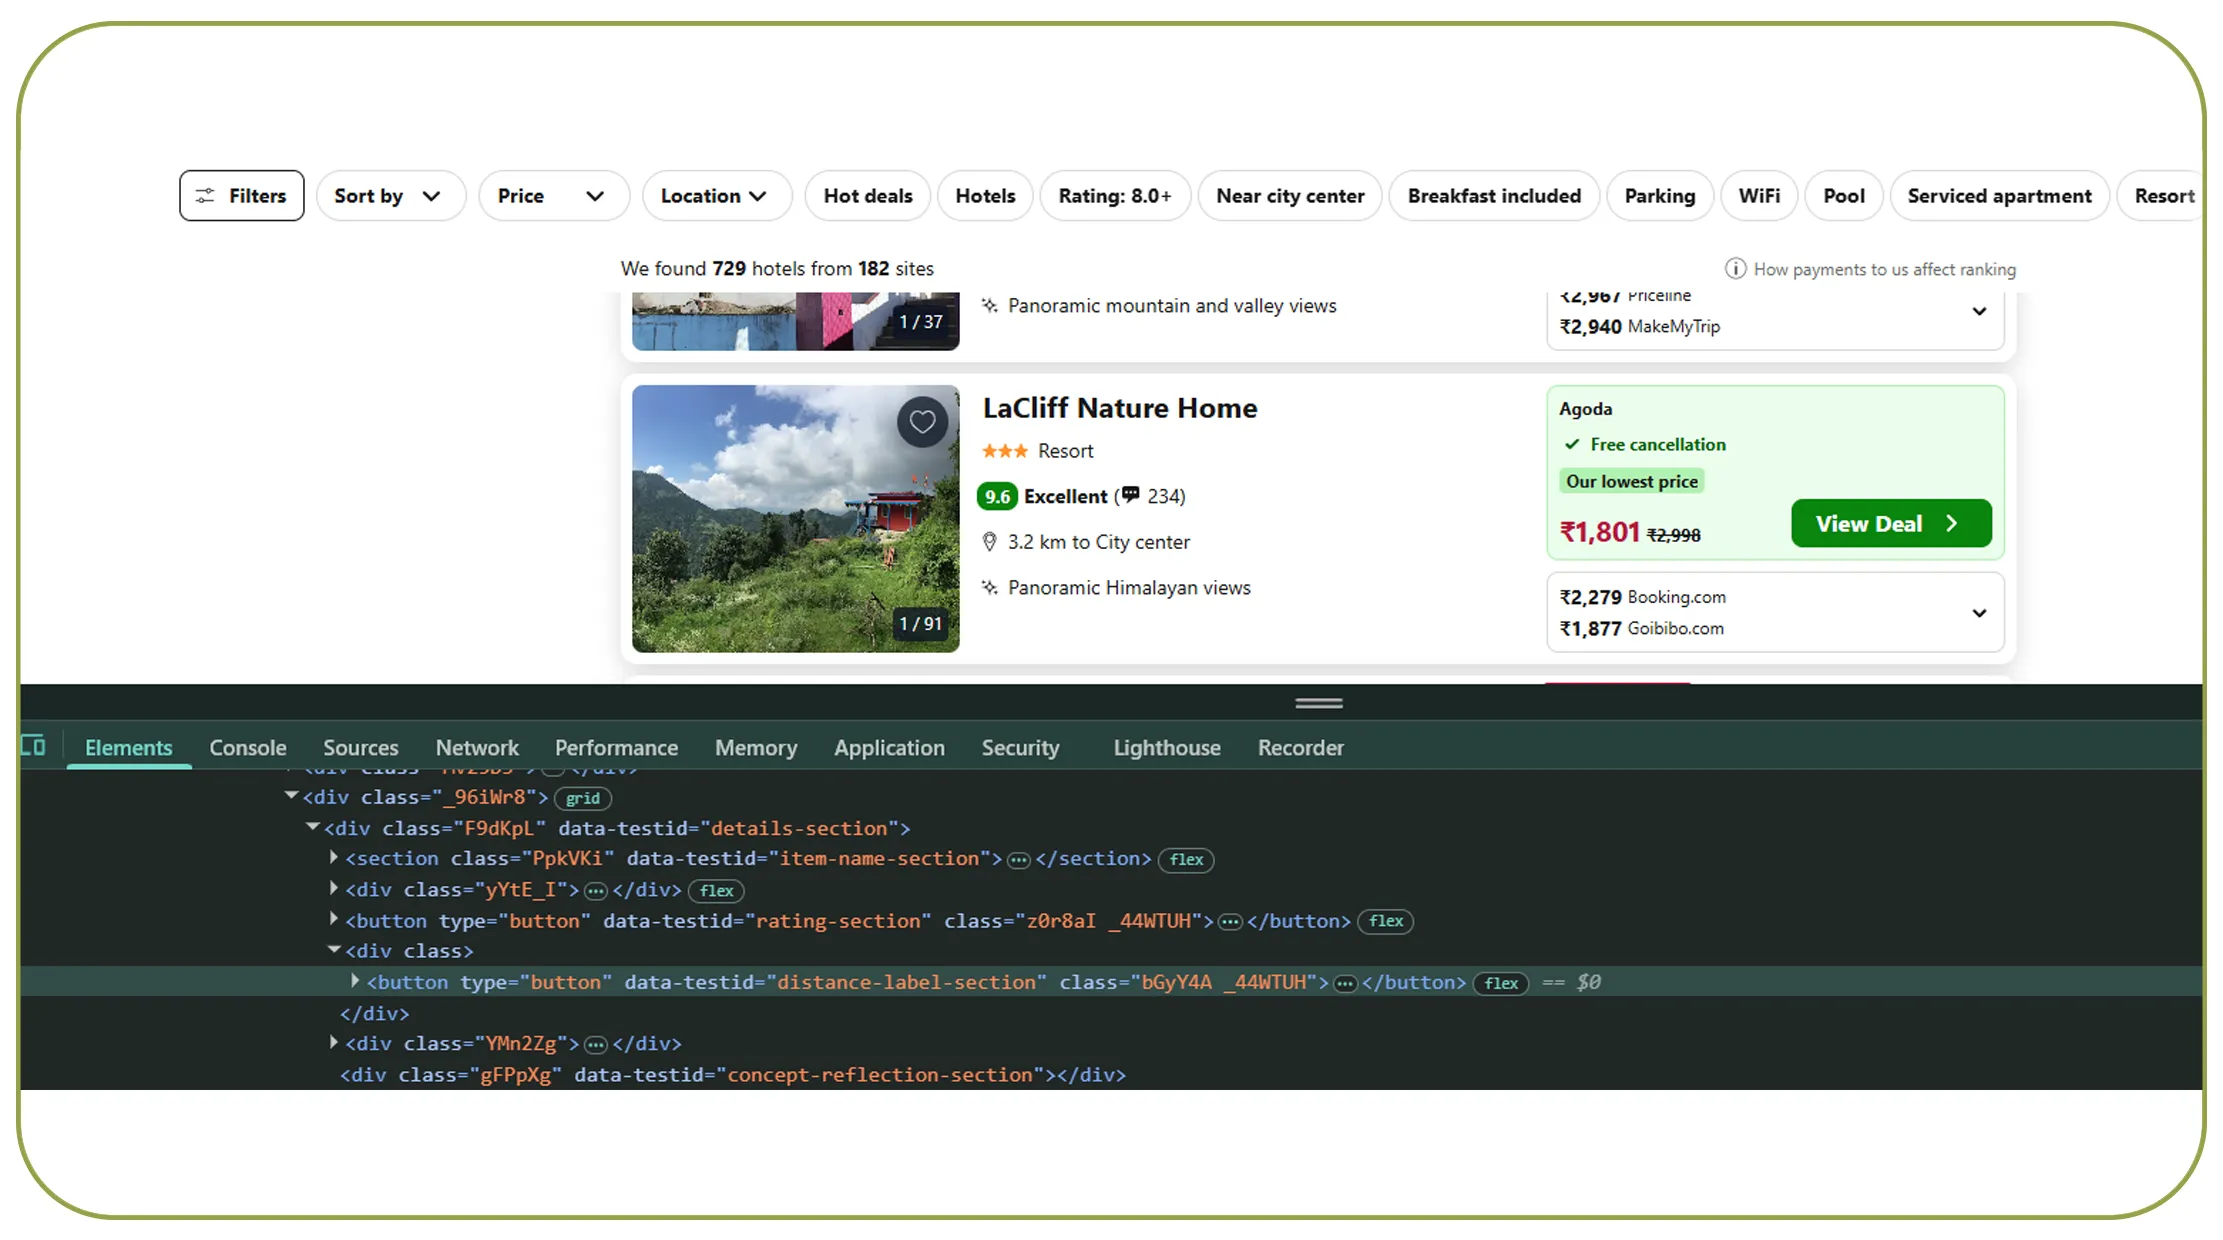Viewport: 2223px width, 1240px height.
Task: Click flex badge on yYtE_I div
Action: pos(716,891)
